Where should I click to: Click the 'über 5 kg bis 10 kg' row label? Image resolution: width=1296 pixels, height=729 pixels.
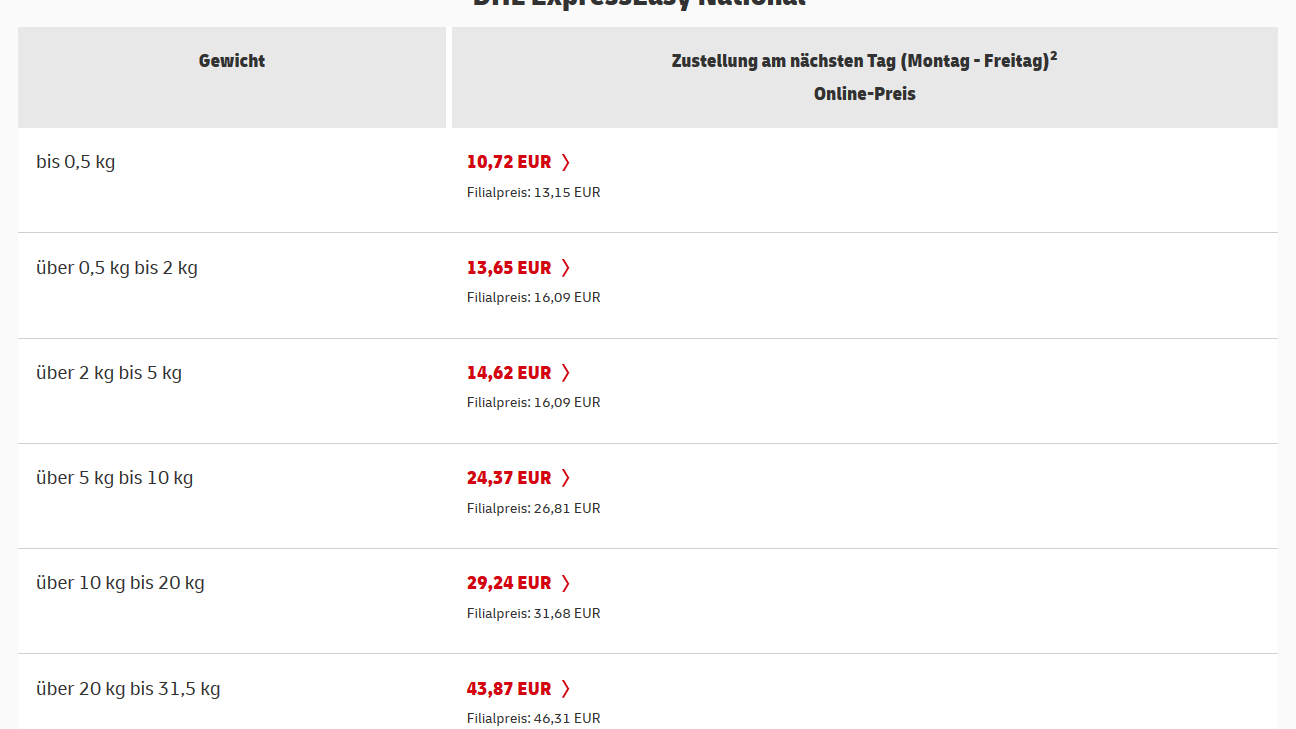tap(115, 478)
